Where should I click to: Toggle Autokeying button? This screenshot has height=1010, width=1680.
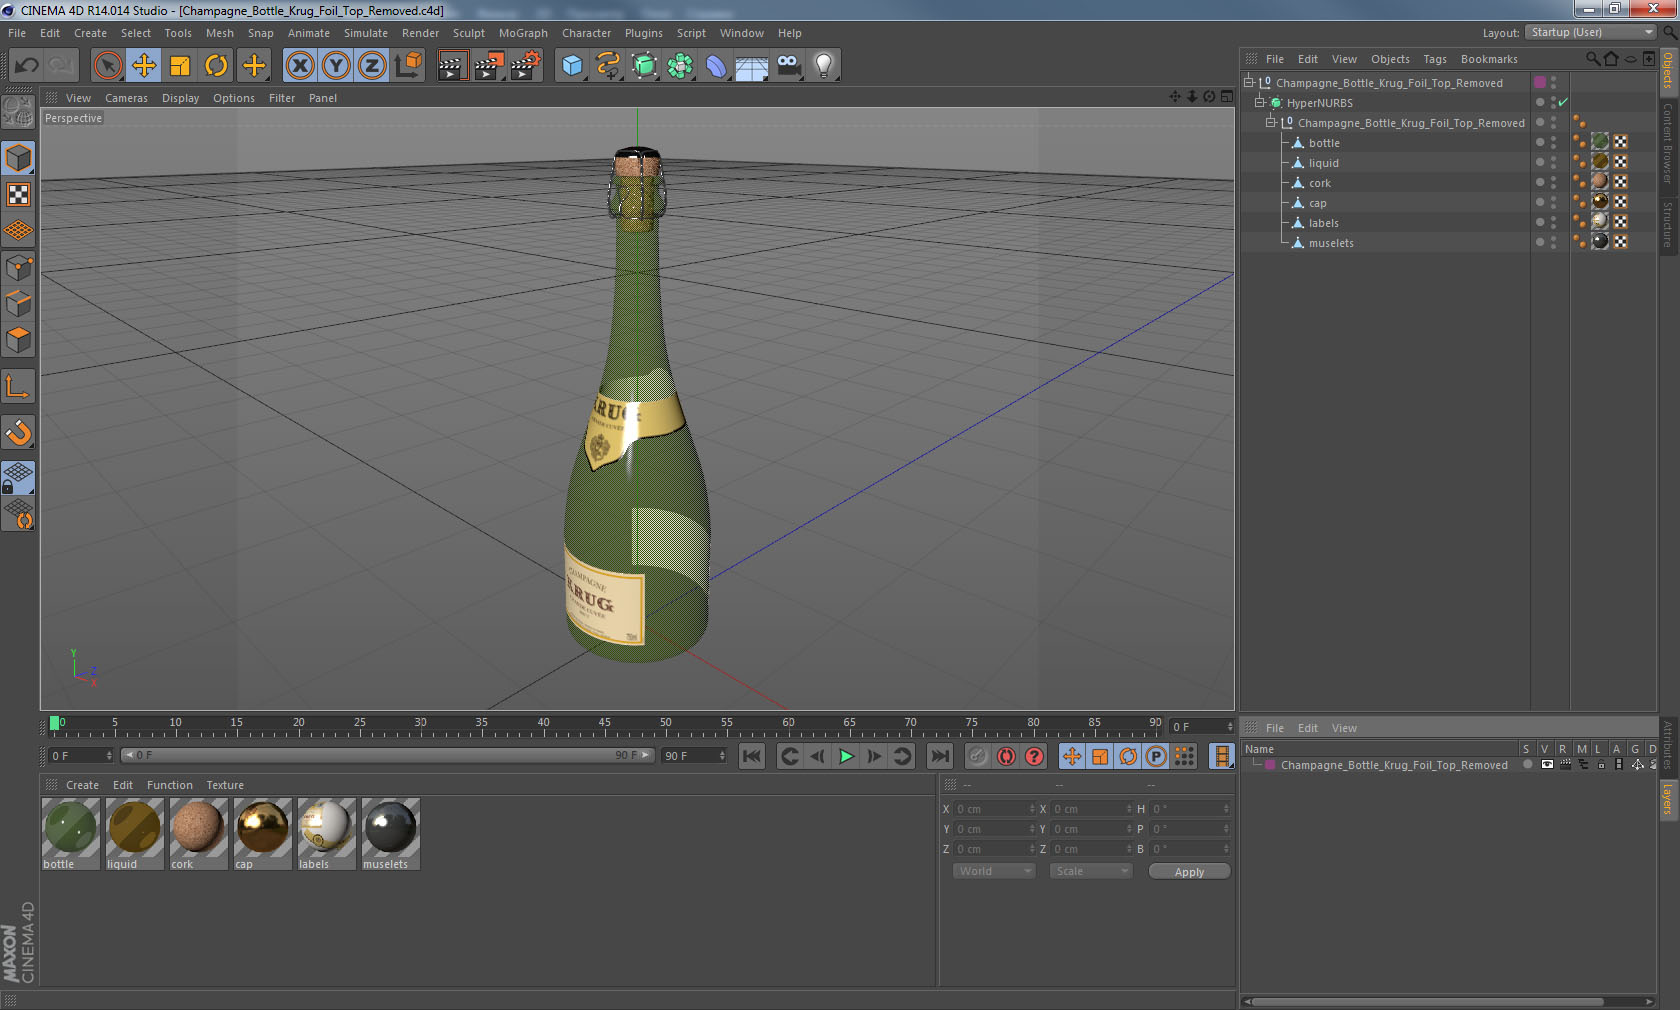[x=1006, y=756]
